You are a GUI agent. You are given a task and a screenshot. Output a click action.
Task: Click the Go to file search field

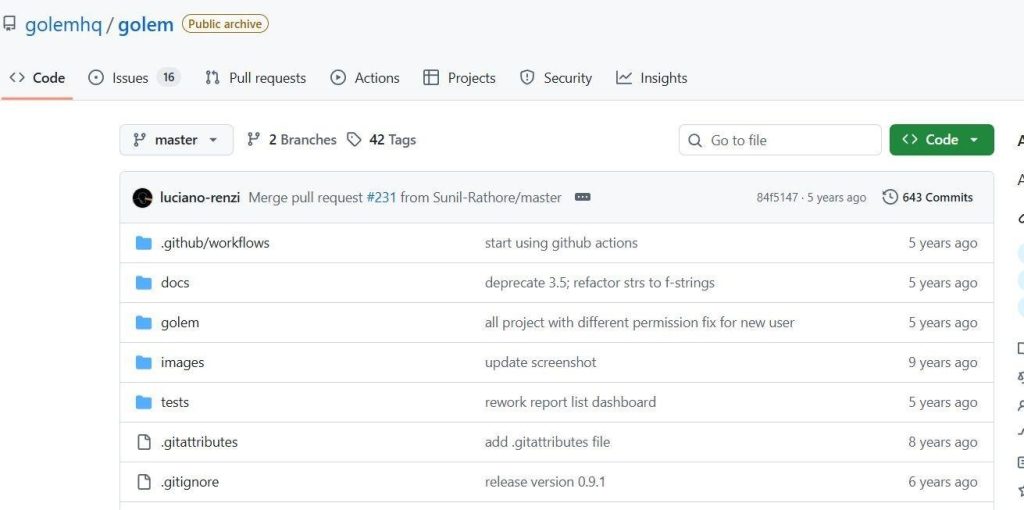tap(780, 140)
